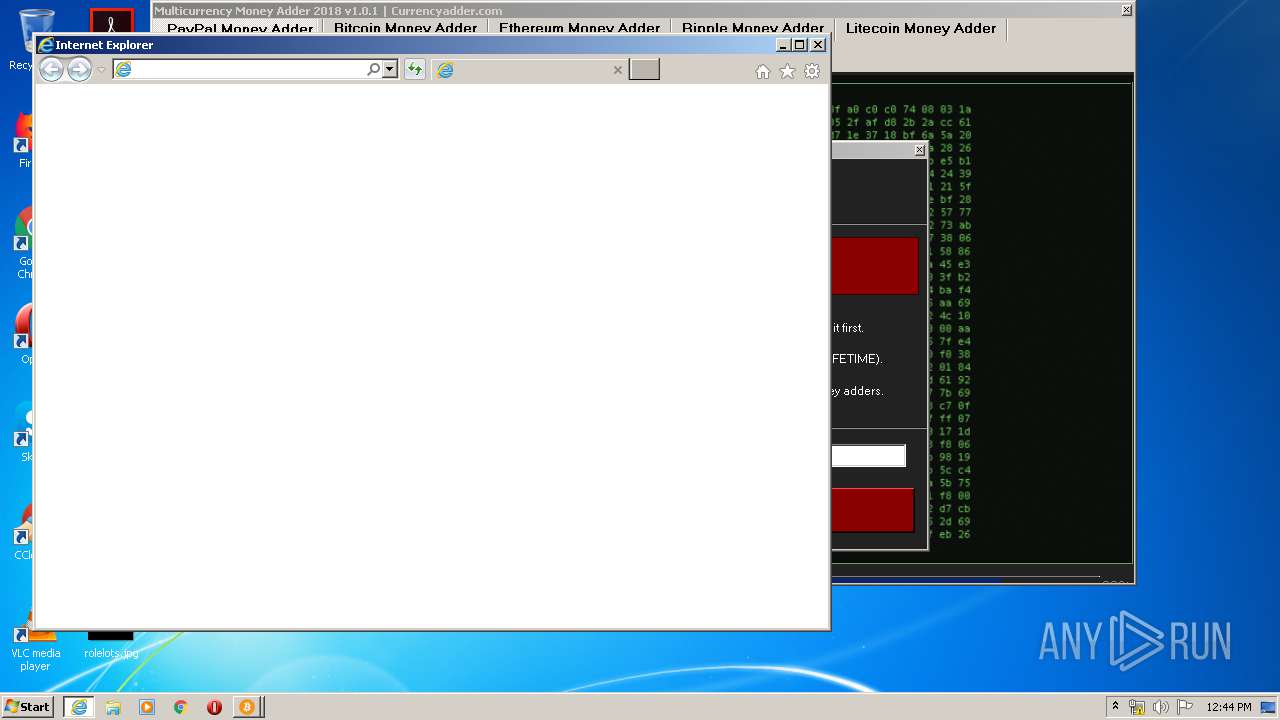Screen dimensions: 1280x720
Task: Go forward with the Internet Explorer Forward arrow
Action: [x=79, y=69]
